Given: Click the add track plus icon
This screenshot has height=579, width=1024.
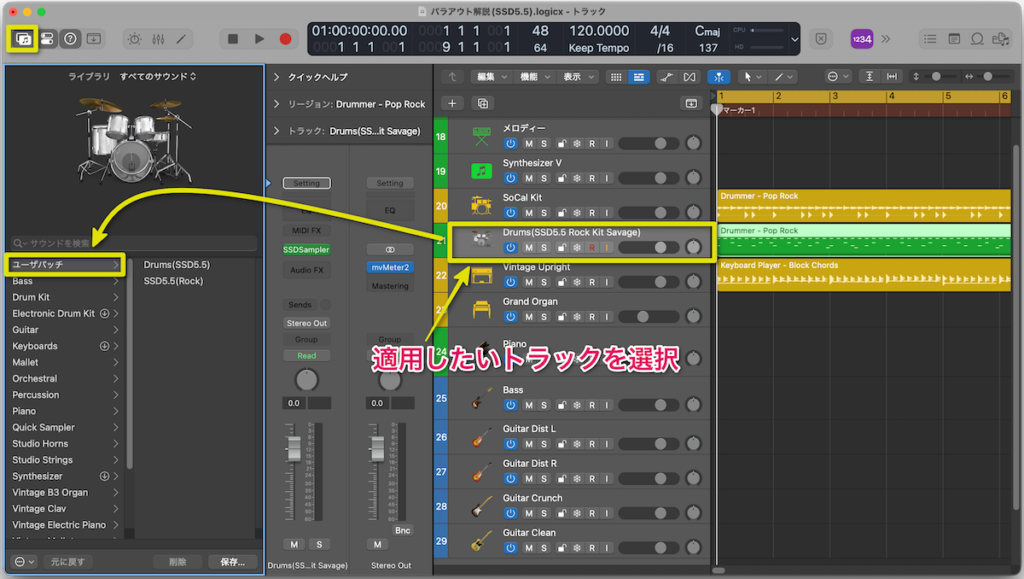Looking at the screenshot, I should coord(452,103).
